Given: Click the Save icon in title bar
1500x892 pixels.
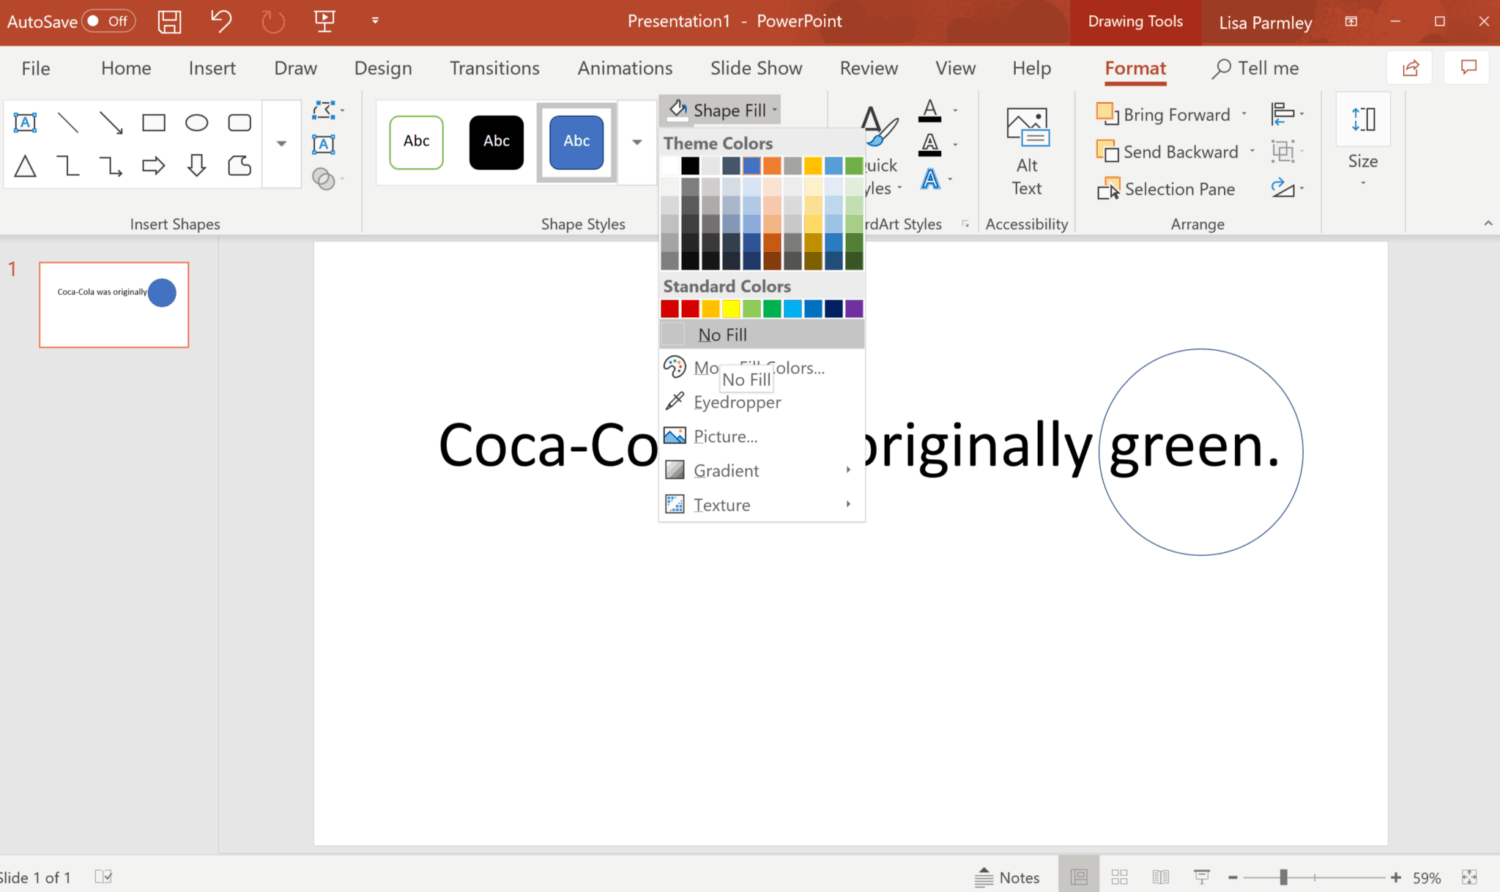Looking at the screenshot, I should pos(170,21).
